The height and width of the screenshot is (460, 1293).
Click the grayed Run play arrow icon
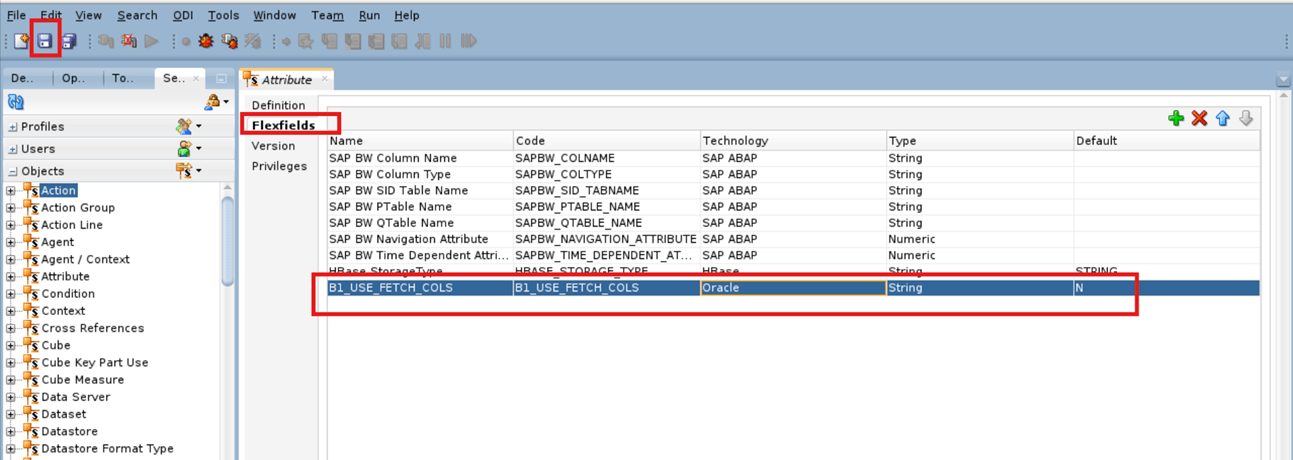pos(152,41)
